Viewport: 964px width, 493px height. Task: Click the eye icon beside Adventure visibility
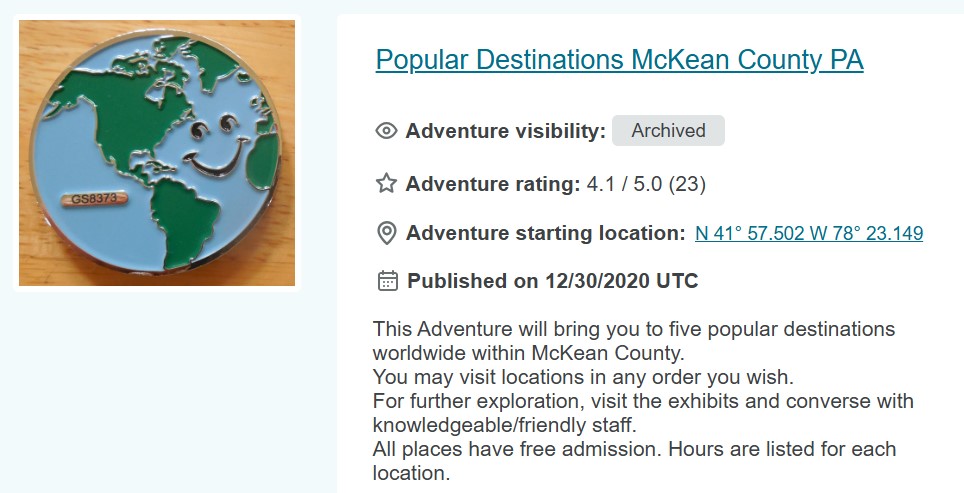tap(386, 131)
